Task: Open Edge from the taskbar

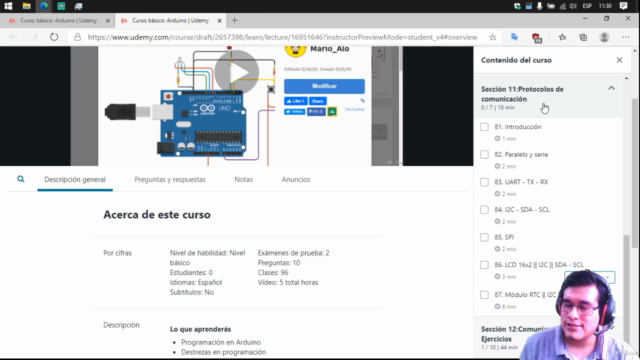Action: coord(44,6)
